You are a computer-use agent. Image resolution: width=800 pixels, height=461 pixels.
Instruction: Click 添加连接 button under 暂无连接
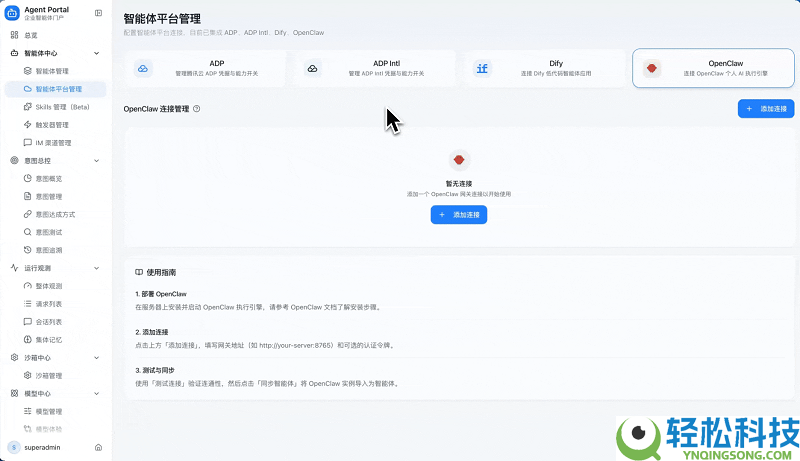click(x=459, y=215)
